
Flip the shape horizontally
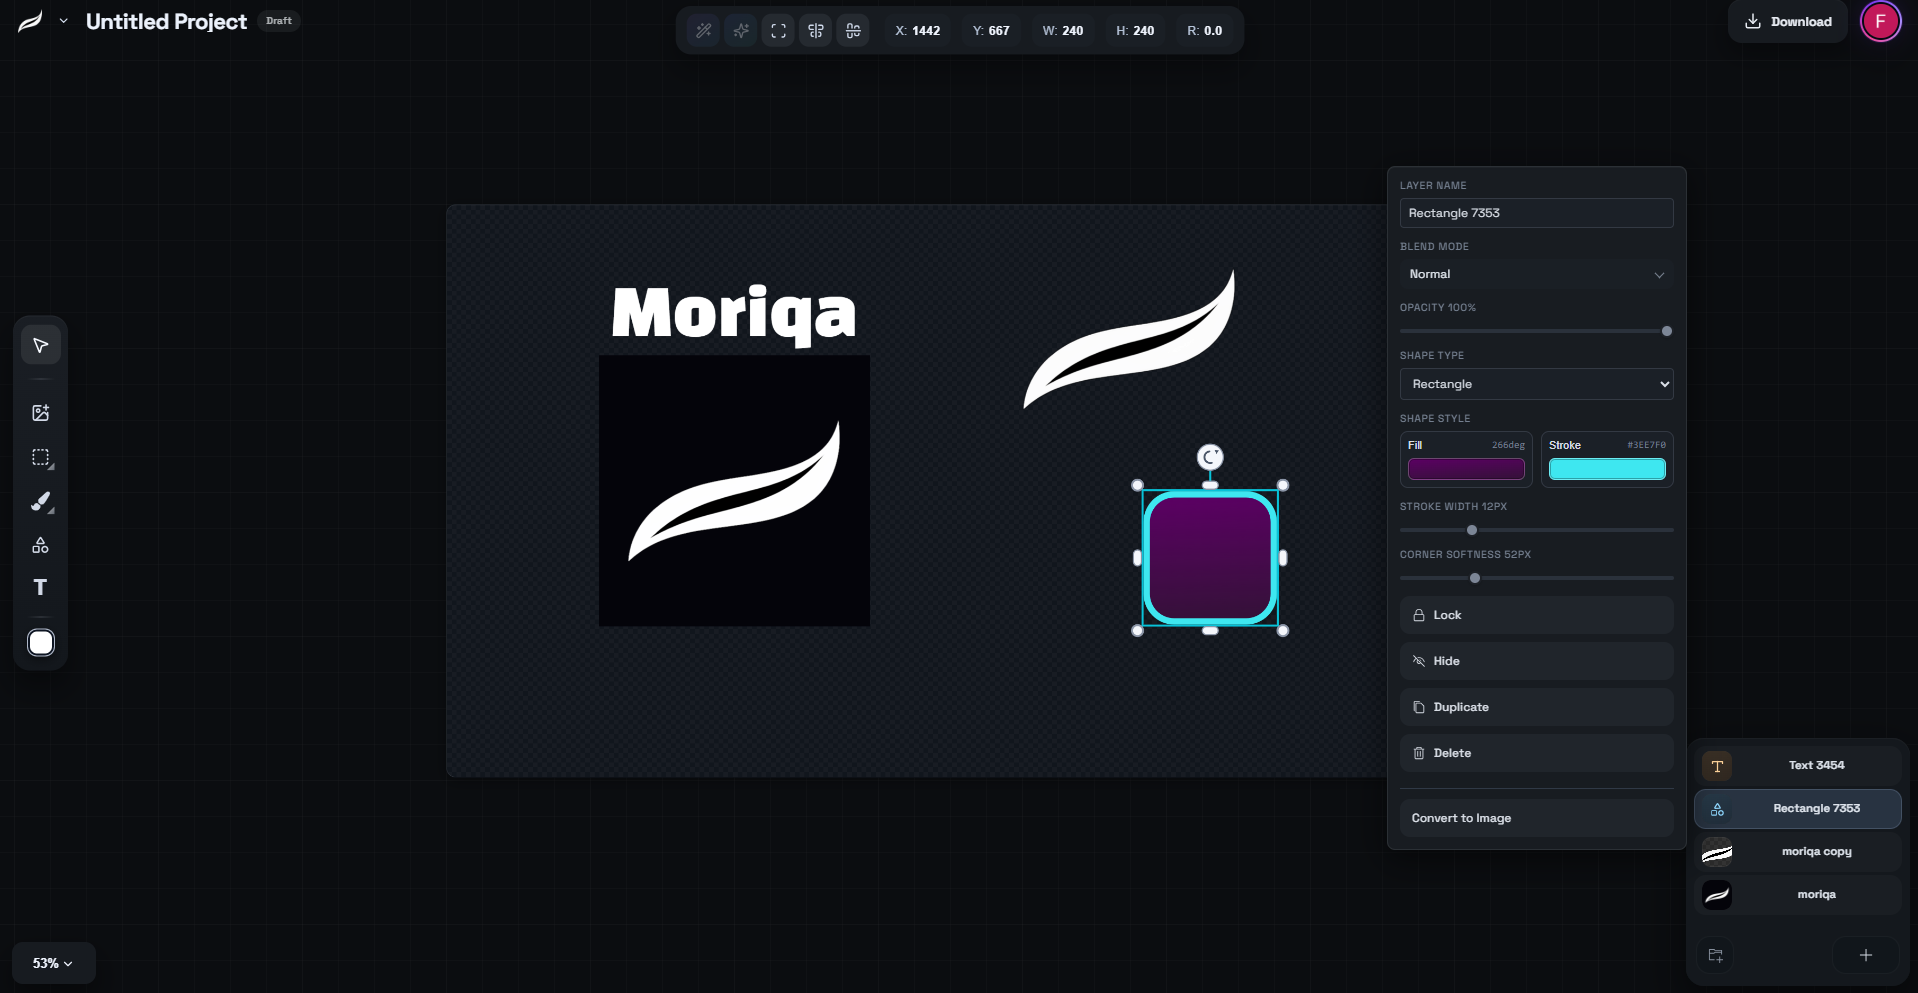[x=815, y=30]
